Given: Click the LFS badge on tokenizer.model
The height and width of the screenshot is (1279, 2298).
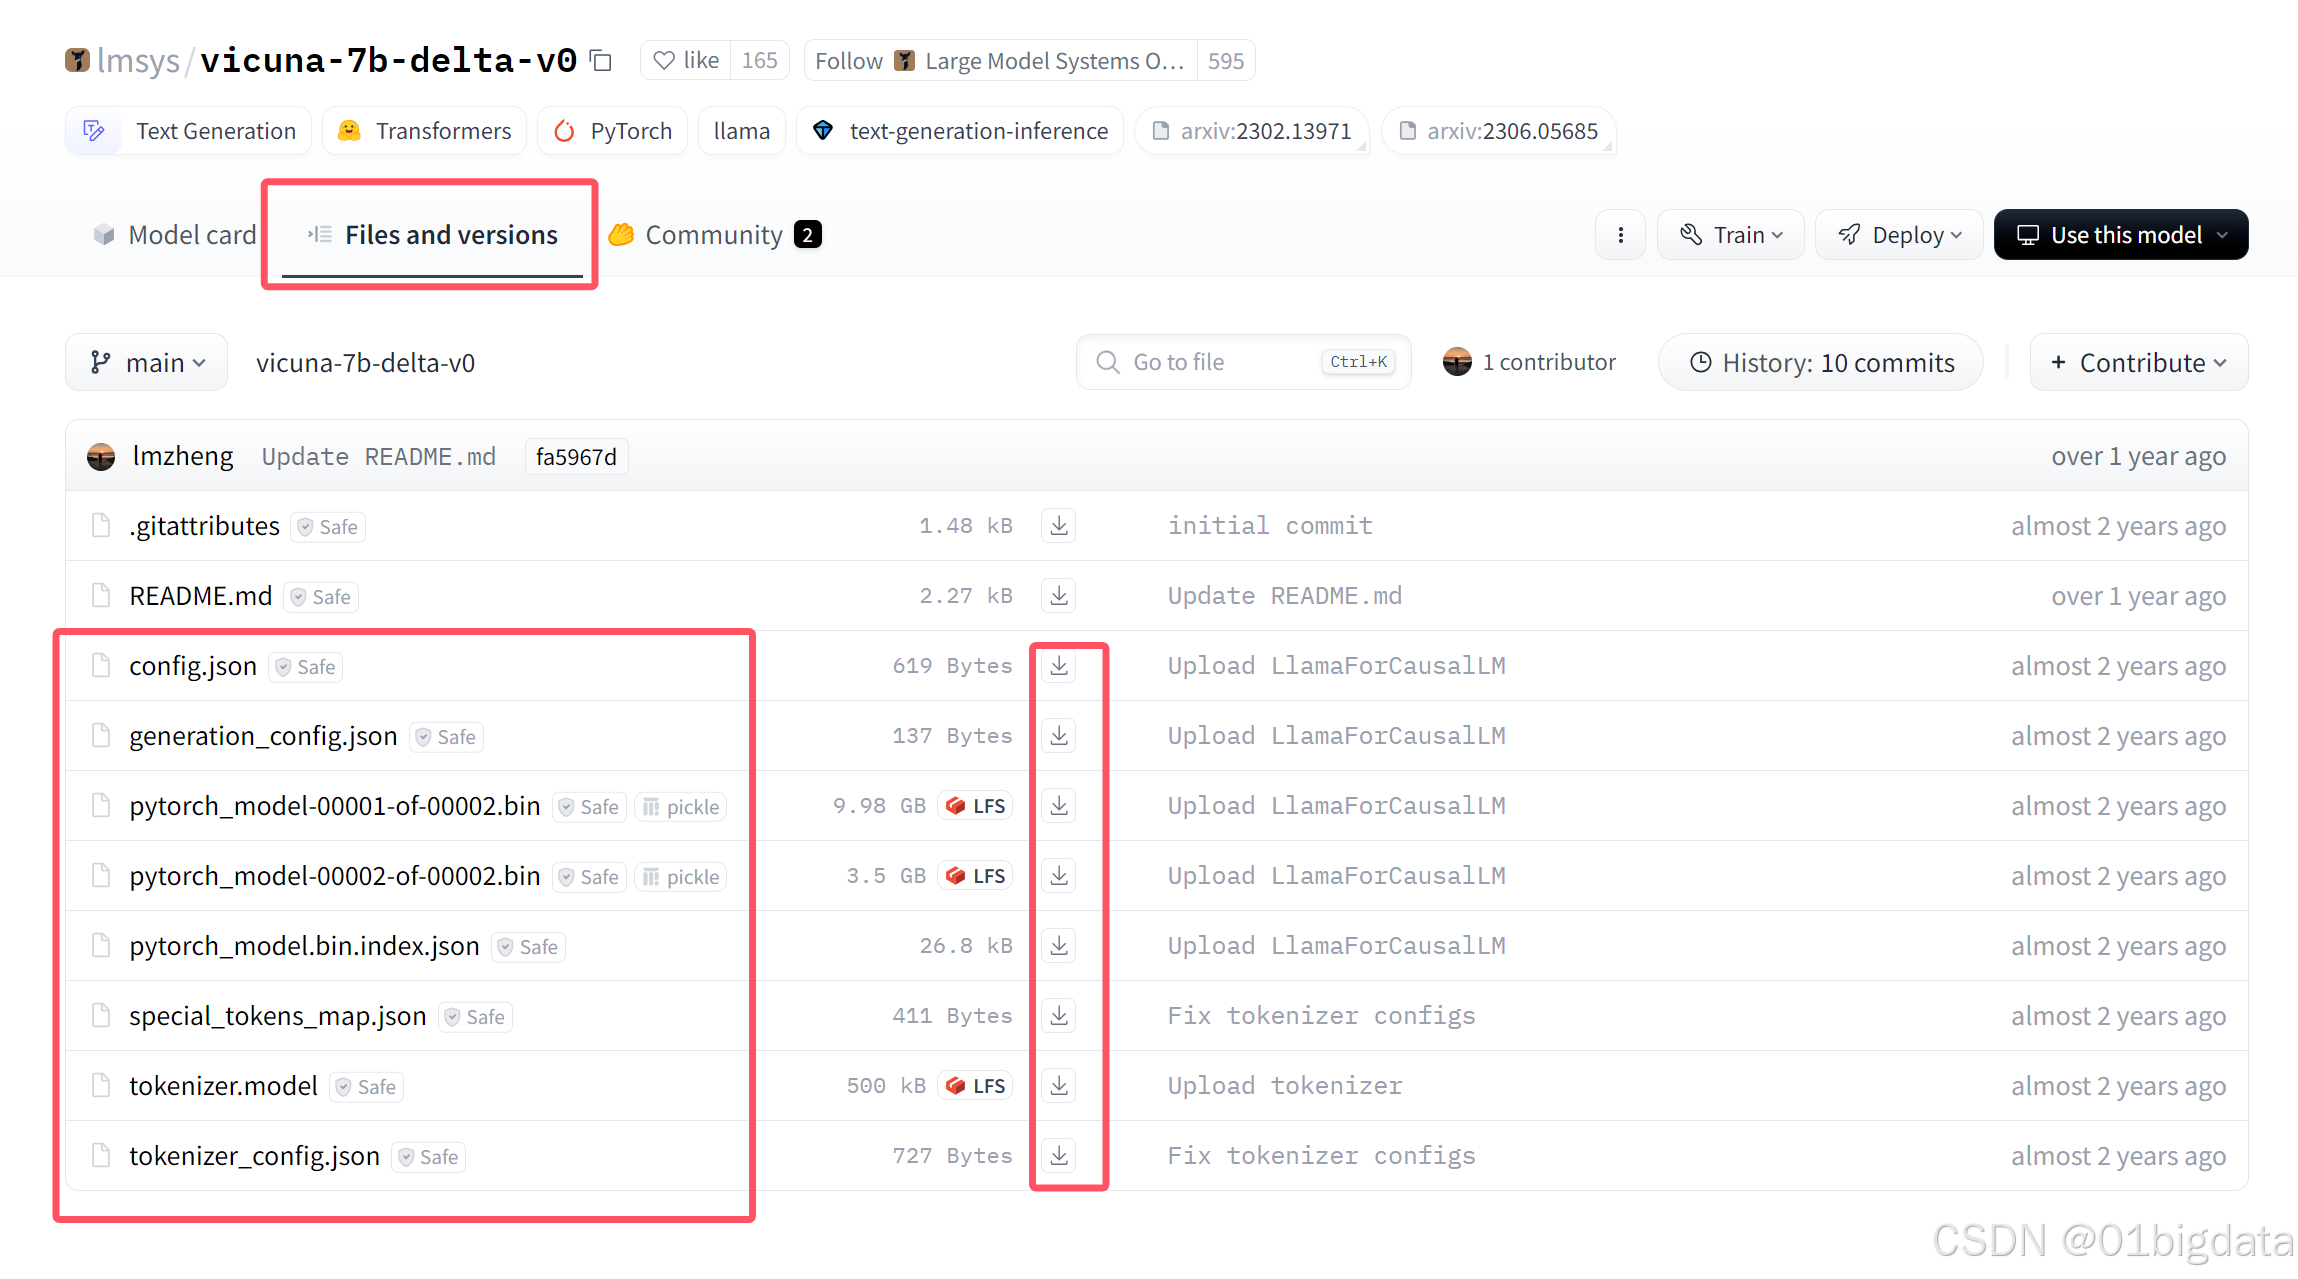Looking at the screenshot, I should (x=974, y=1085).
